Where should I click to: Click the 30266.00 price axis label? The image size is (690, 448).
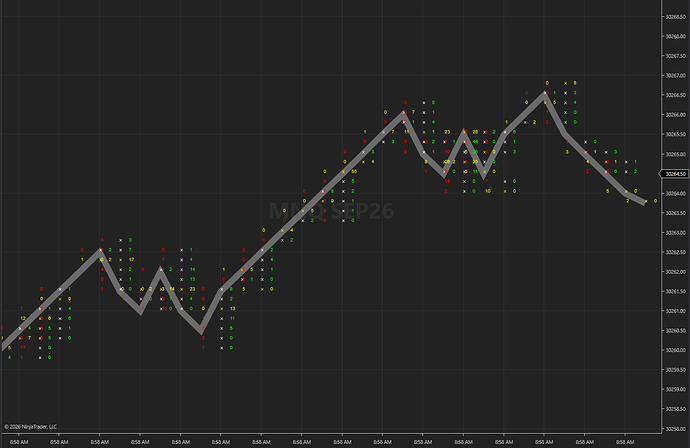(675, 115)
